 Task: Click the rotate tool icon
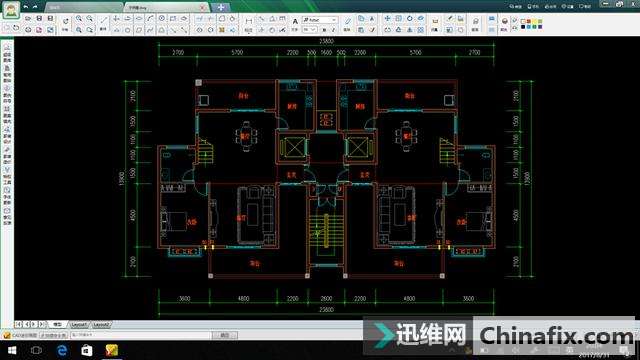click(x=409, y=18)
